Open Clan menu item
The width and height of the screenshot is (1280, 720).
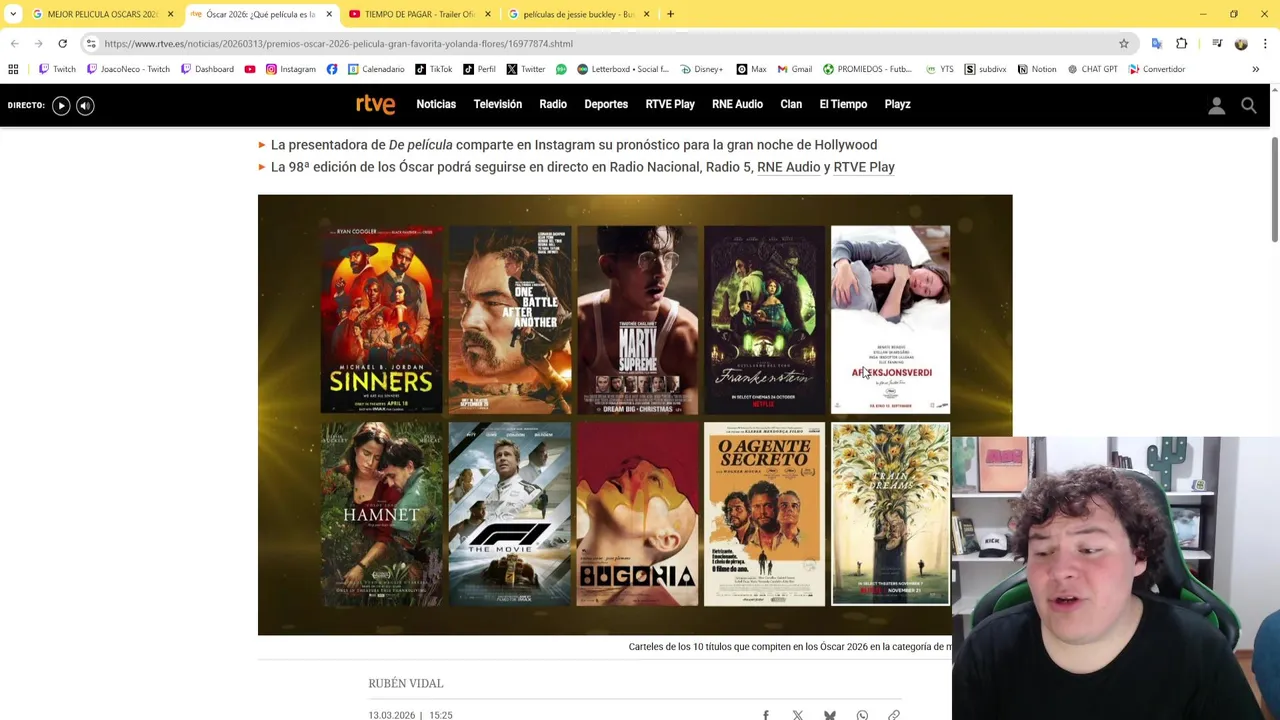point(791,104)
